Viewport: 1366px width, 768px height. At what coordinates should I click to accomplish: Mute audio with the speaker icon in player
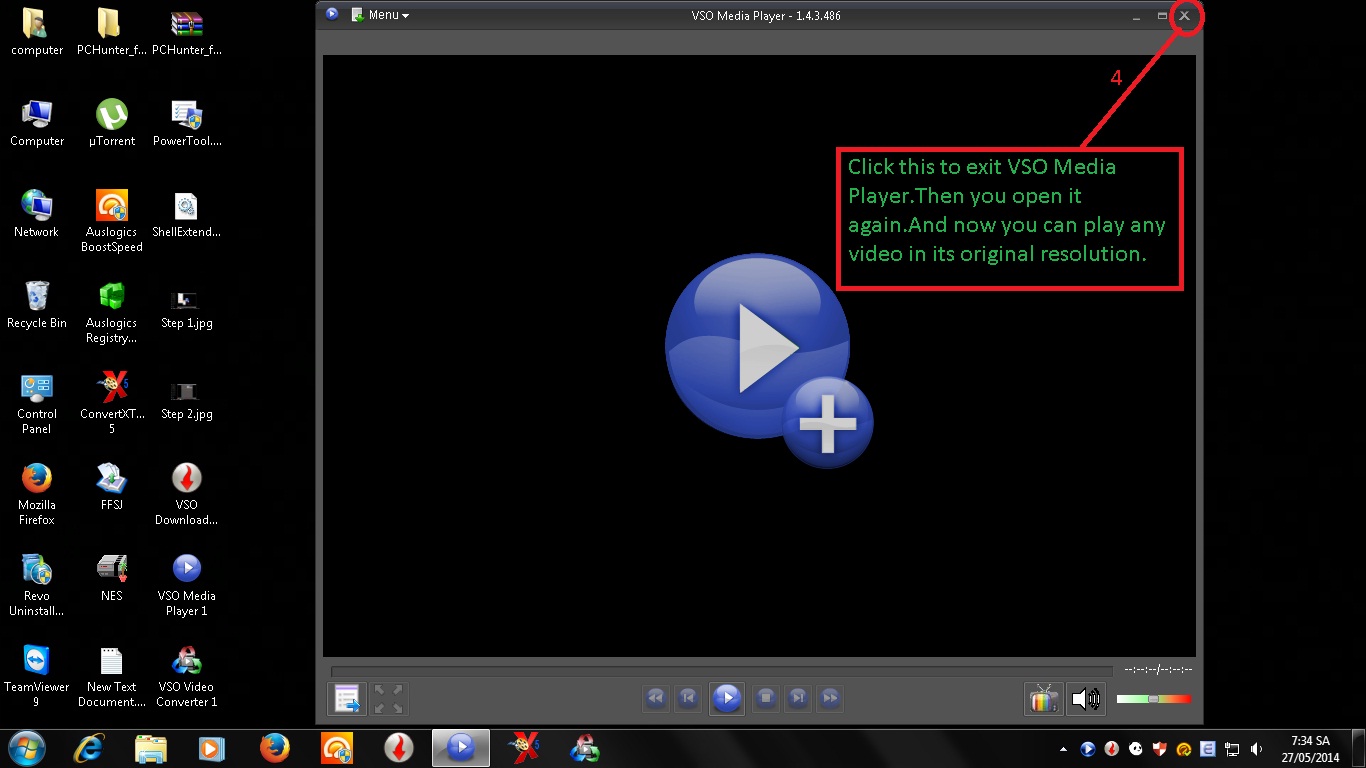pos(1086,698)
